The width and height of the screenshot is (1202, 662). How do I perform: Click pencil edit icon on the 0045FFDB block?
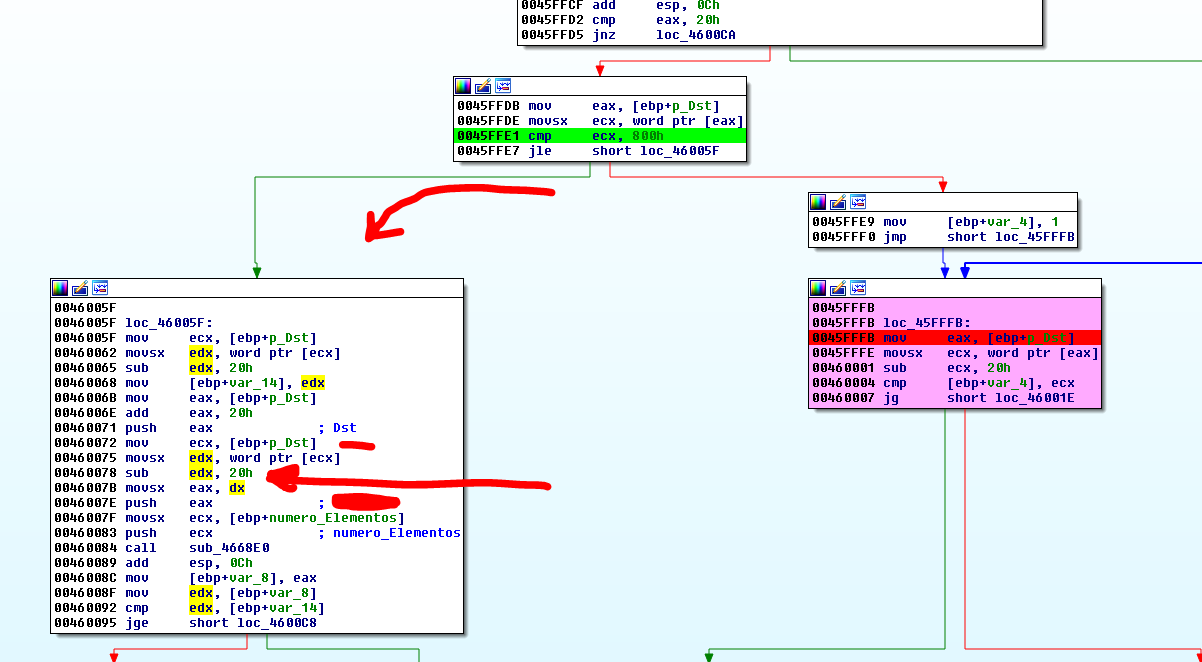(x=482, y=86)
